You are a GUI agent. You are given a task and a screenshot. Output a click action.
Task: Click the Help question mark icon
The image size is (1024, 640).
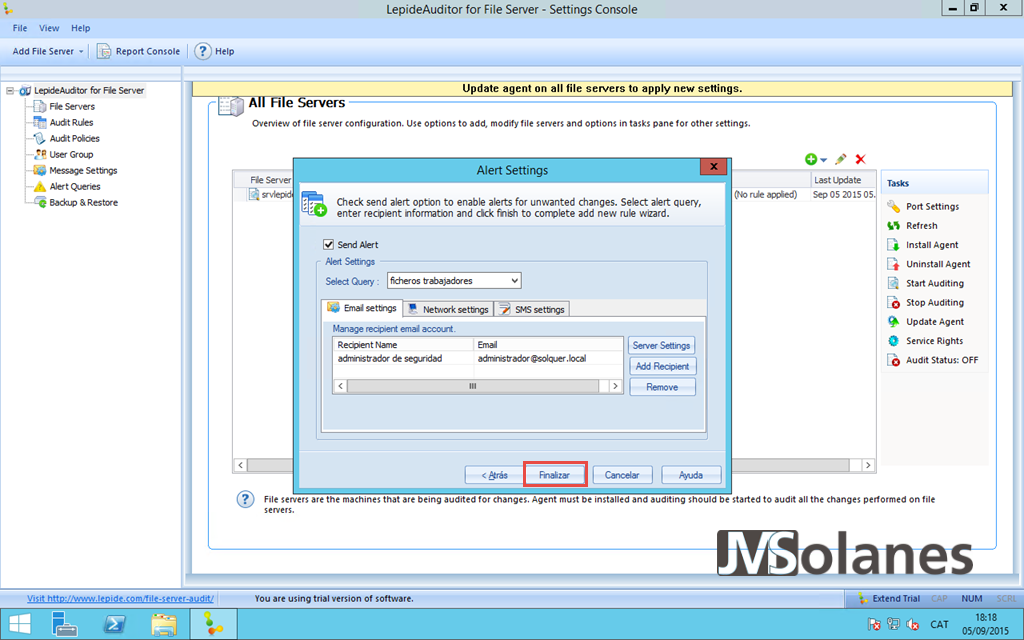[202, 51]
